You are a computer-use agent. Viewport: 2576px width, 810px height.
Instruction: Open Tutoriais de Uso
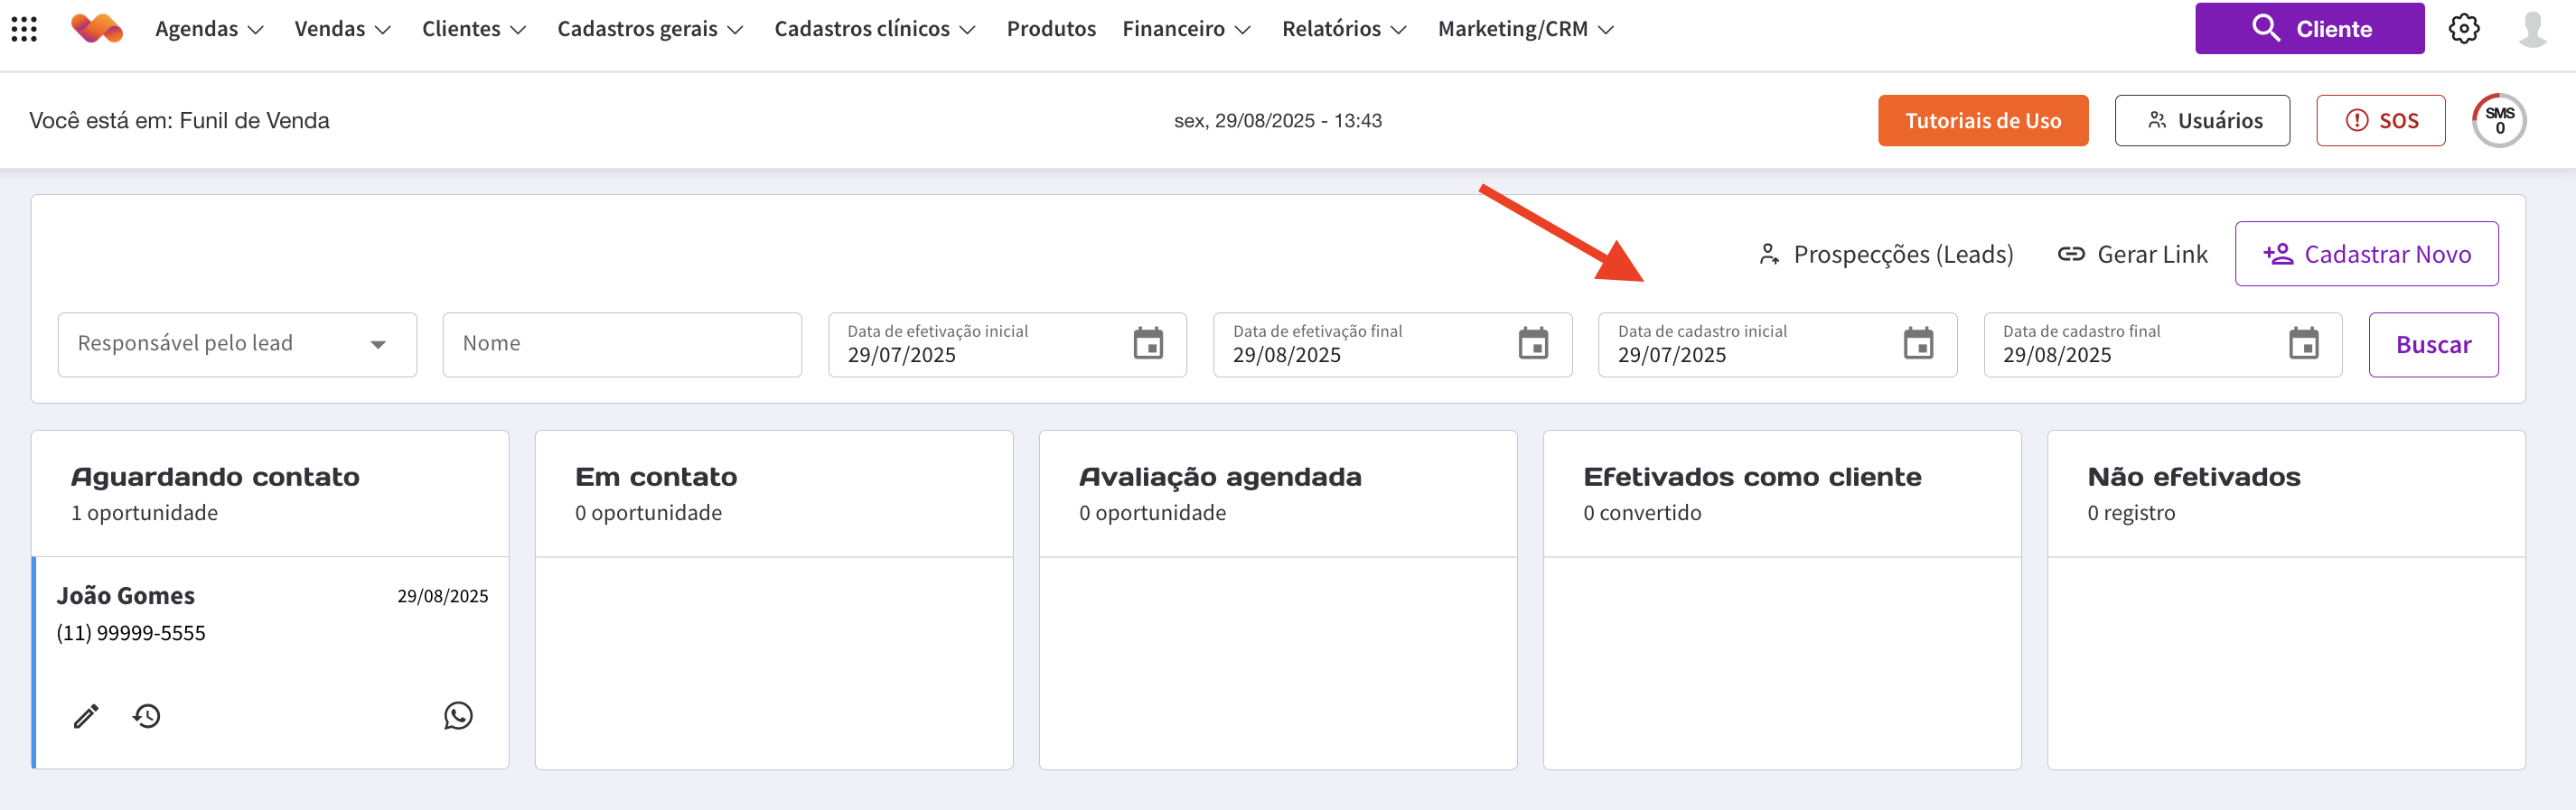(1982, 120)
